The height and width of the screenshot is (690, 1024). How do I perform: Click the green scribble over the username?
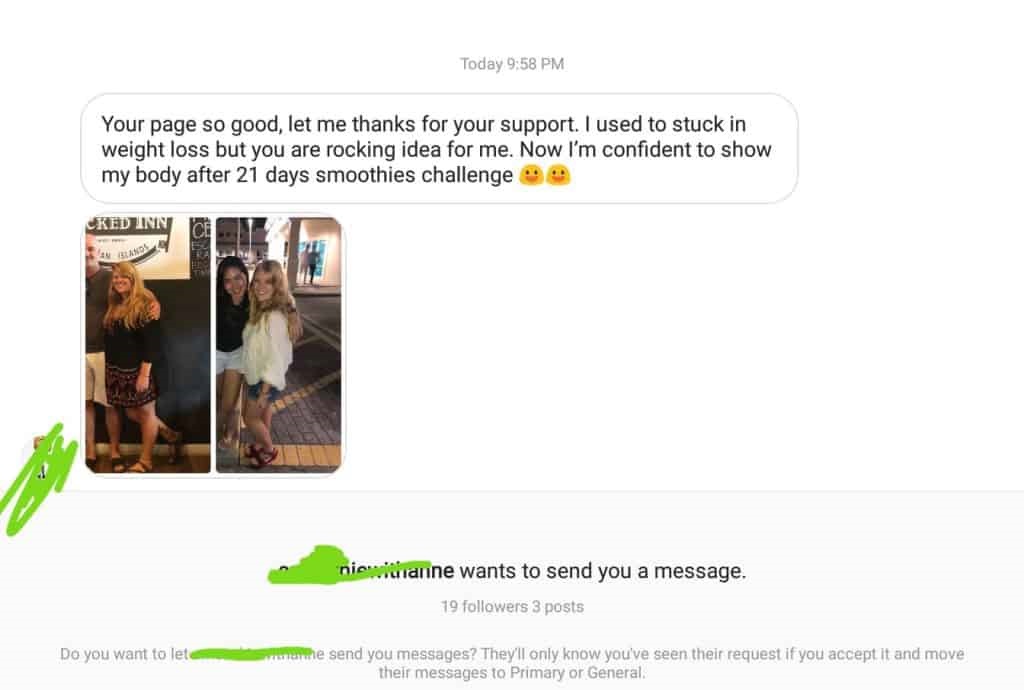[x=349, y=565]
